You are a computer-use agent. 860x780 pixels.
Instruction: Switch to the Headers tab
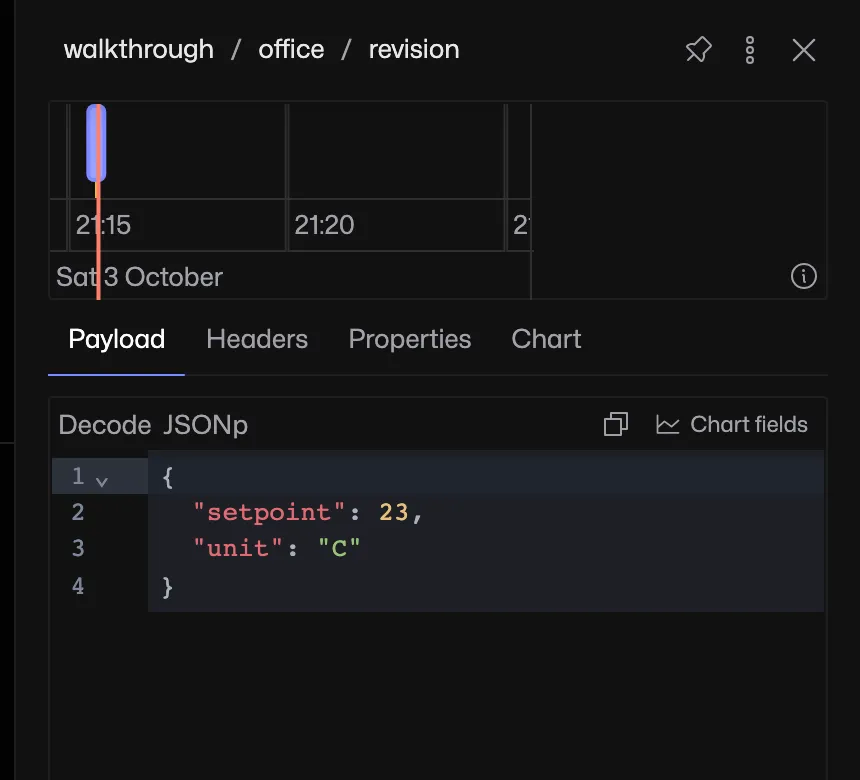[257, 339]
